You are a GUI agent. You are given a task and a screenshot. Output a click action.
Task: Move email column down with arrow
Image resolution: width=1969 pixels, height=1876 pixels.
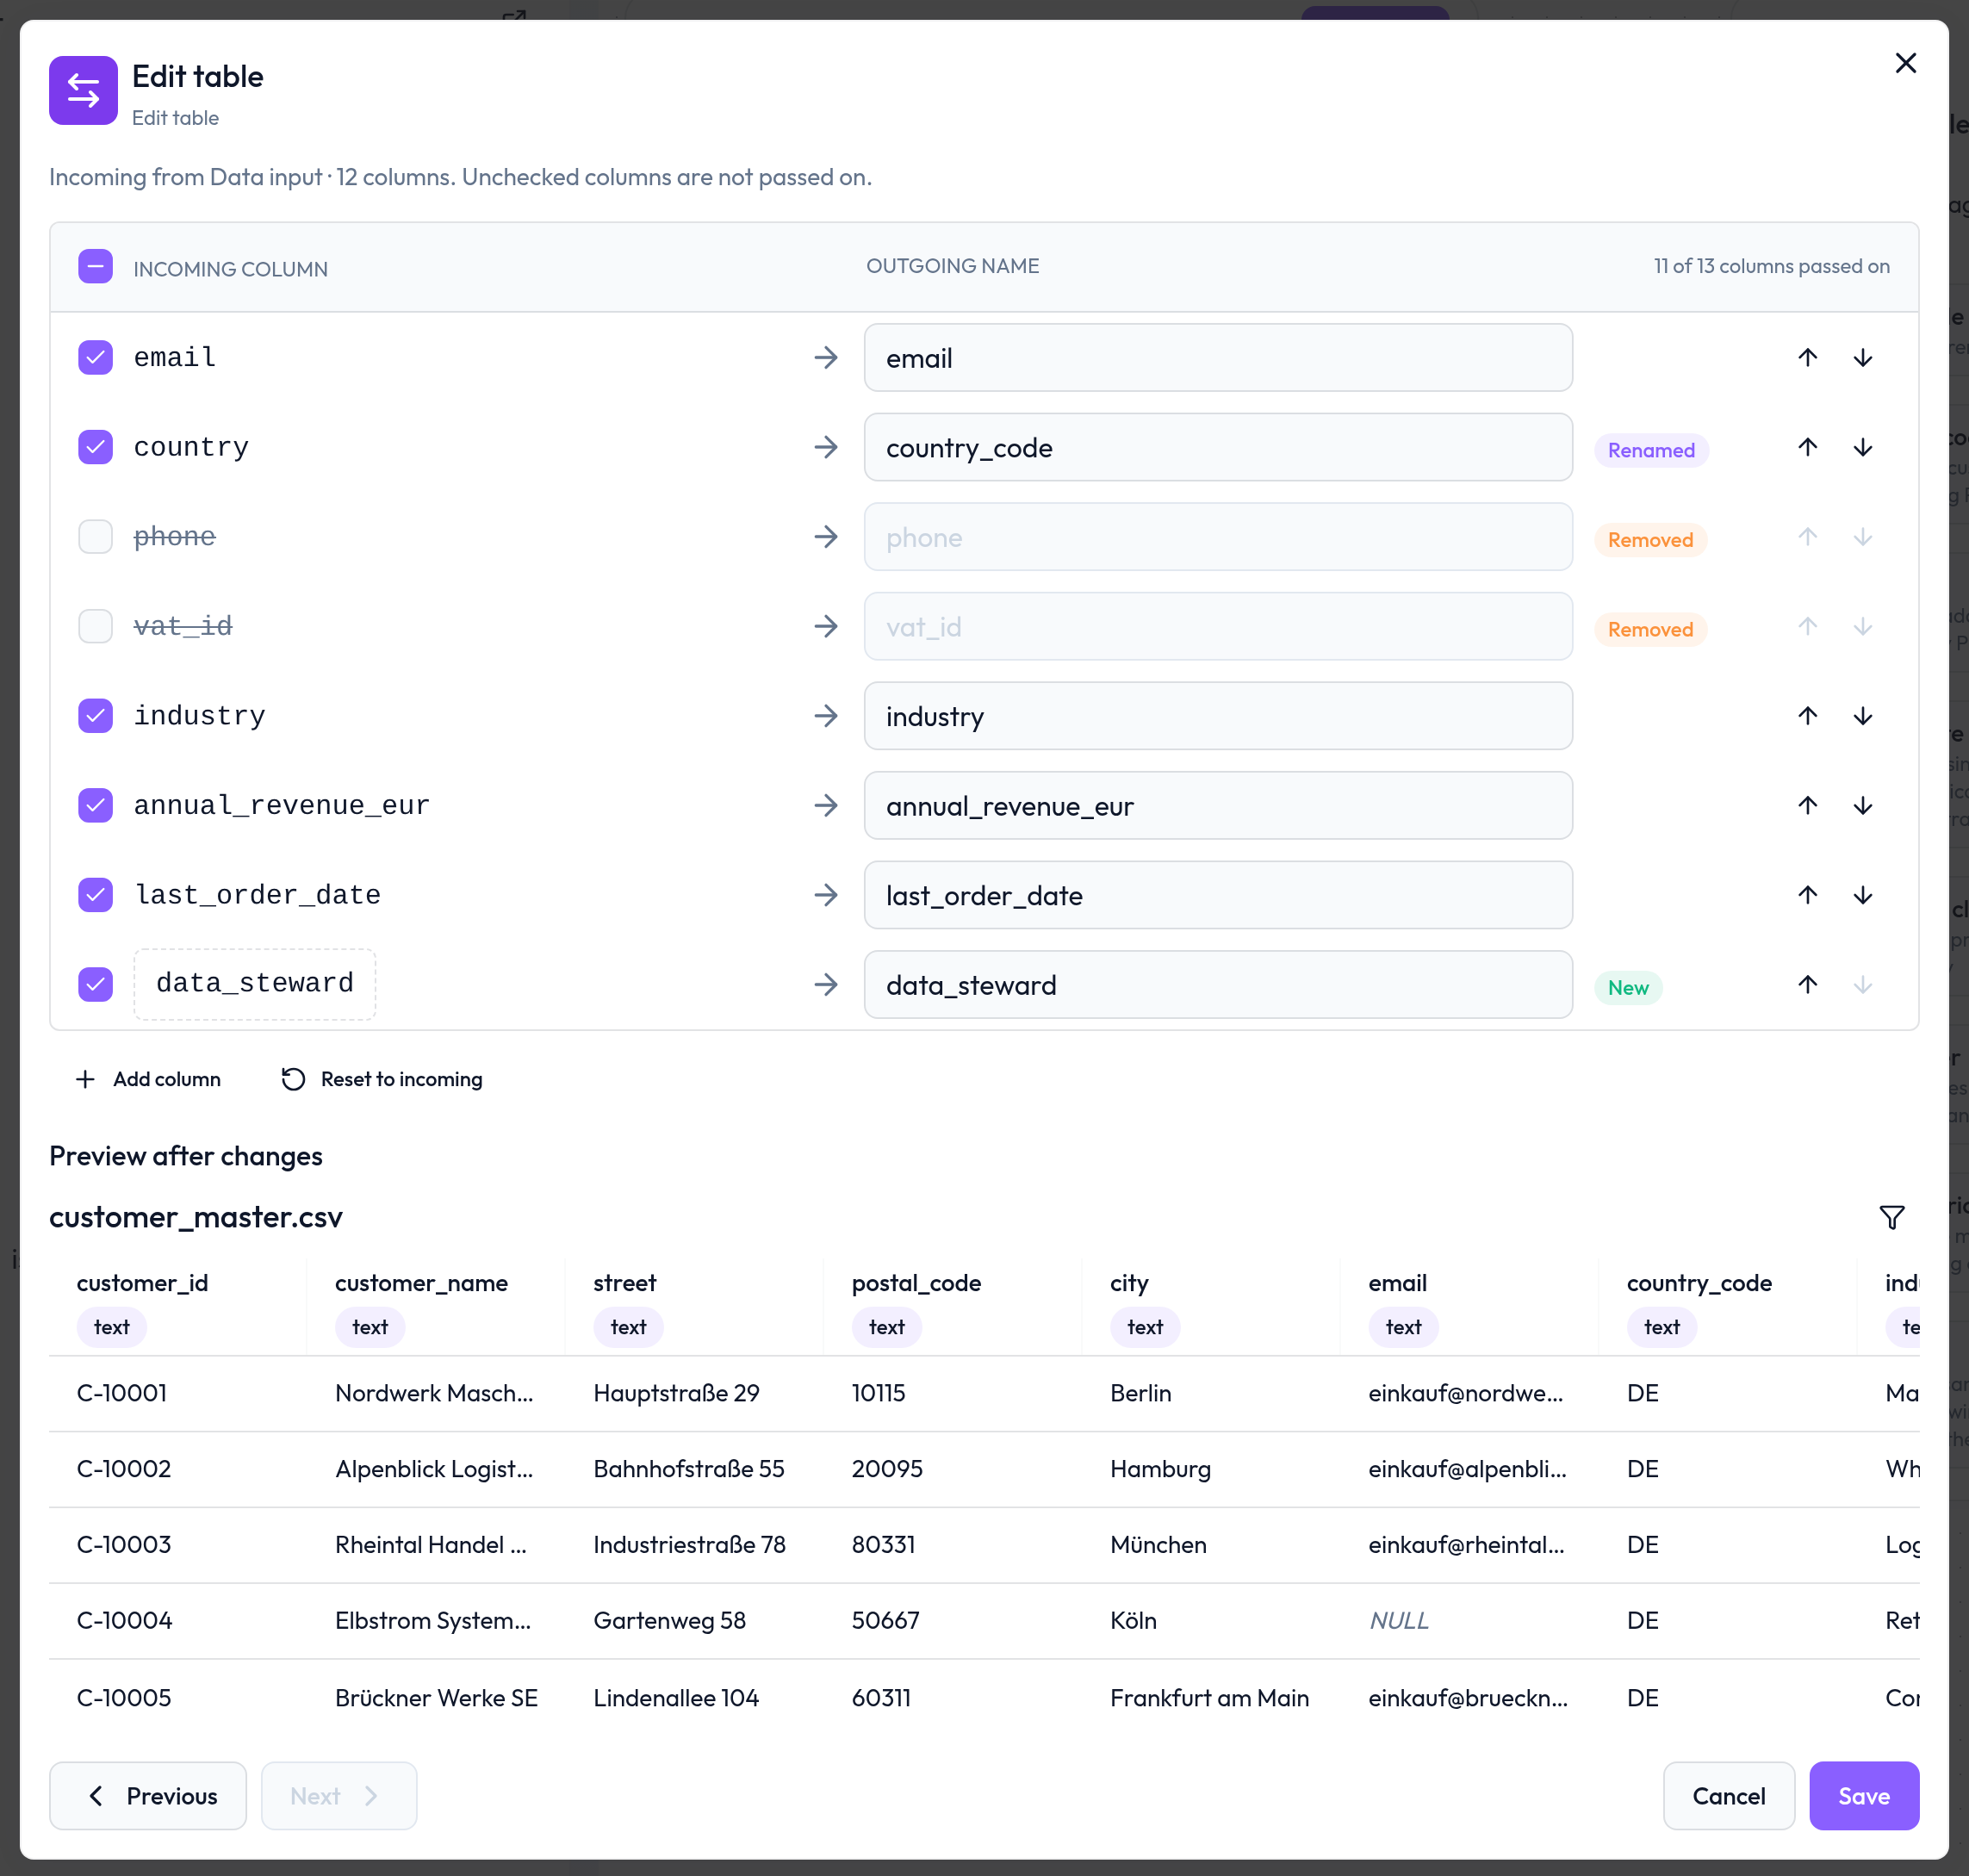point(1862,358)
